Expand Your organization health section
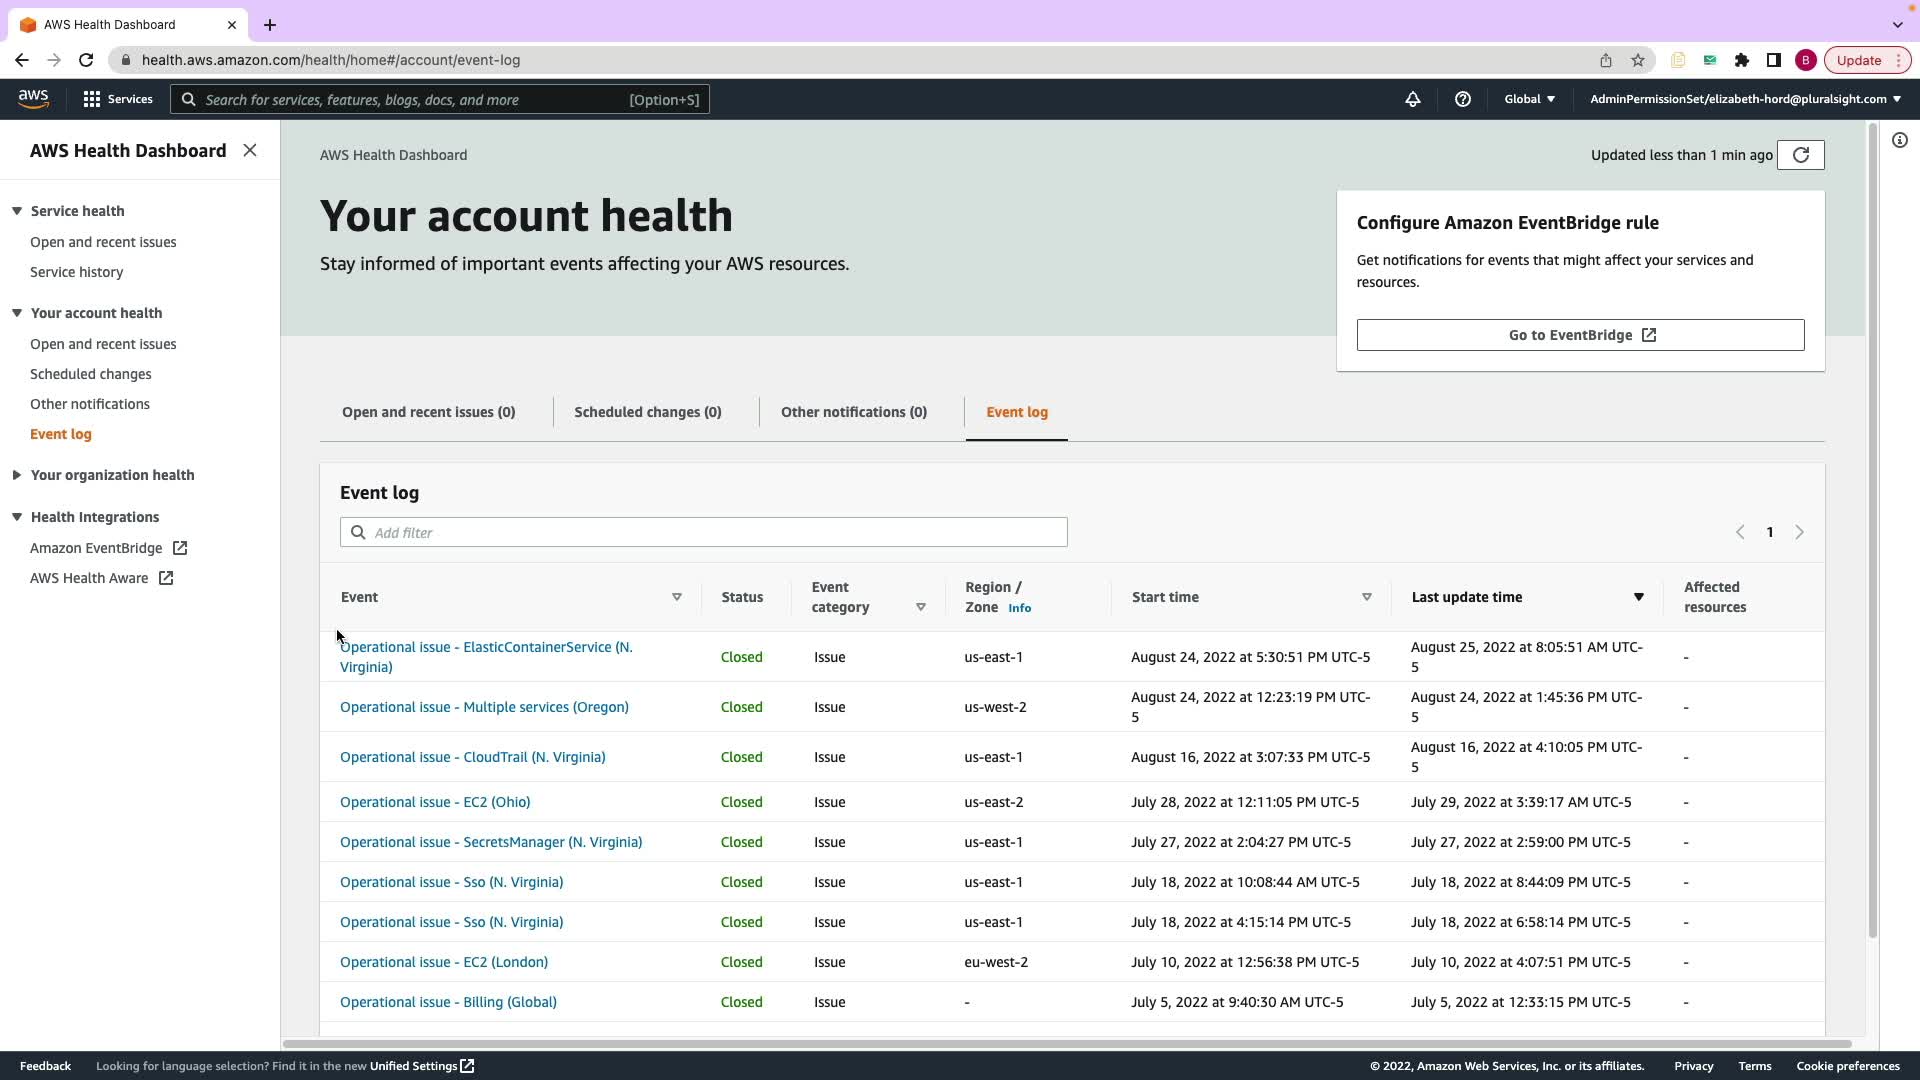This screenshot has width=1920, height=1080. pos(17,475)
